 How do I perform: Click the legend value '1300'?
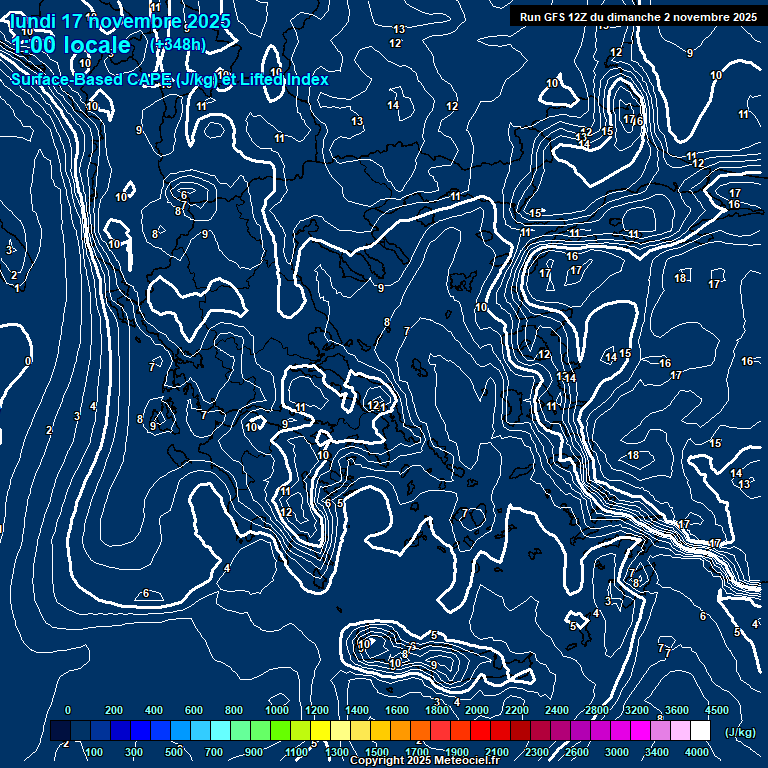click(x=337, y=752)
